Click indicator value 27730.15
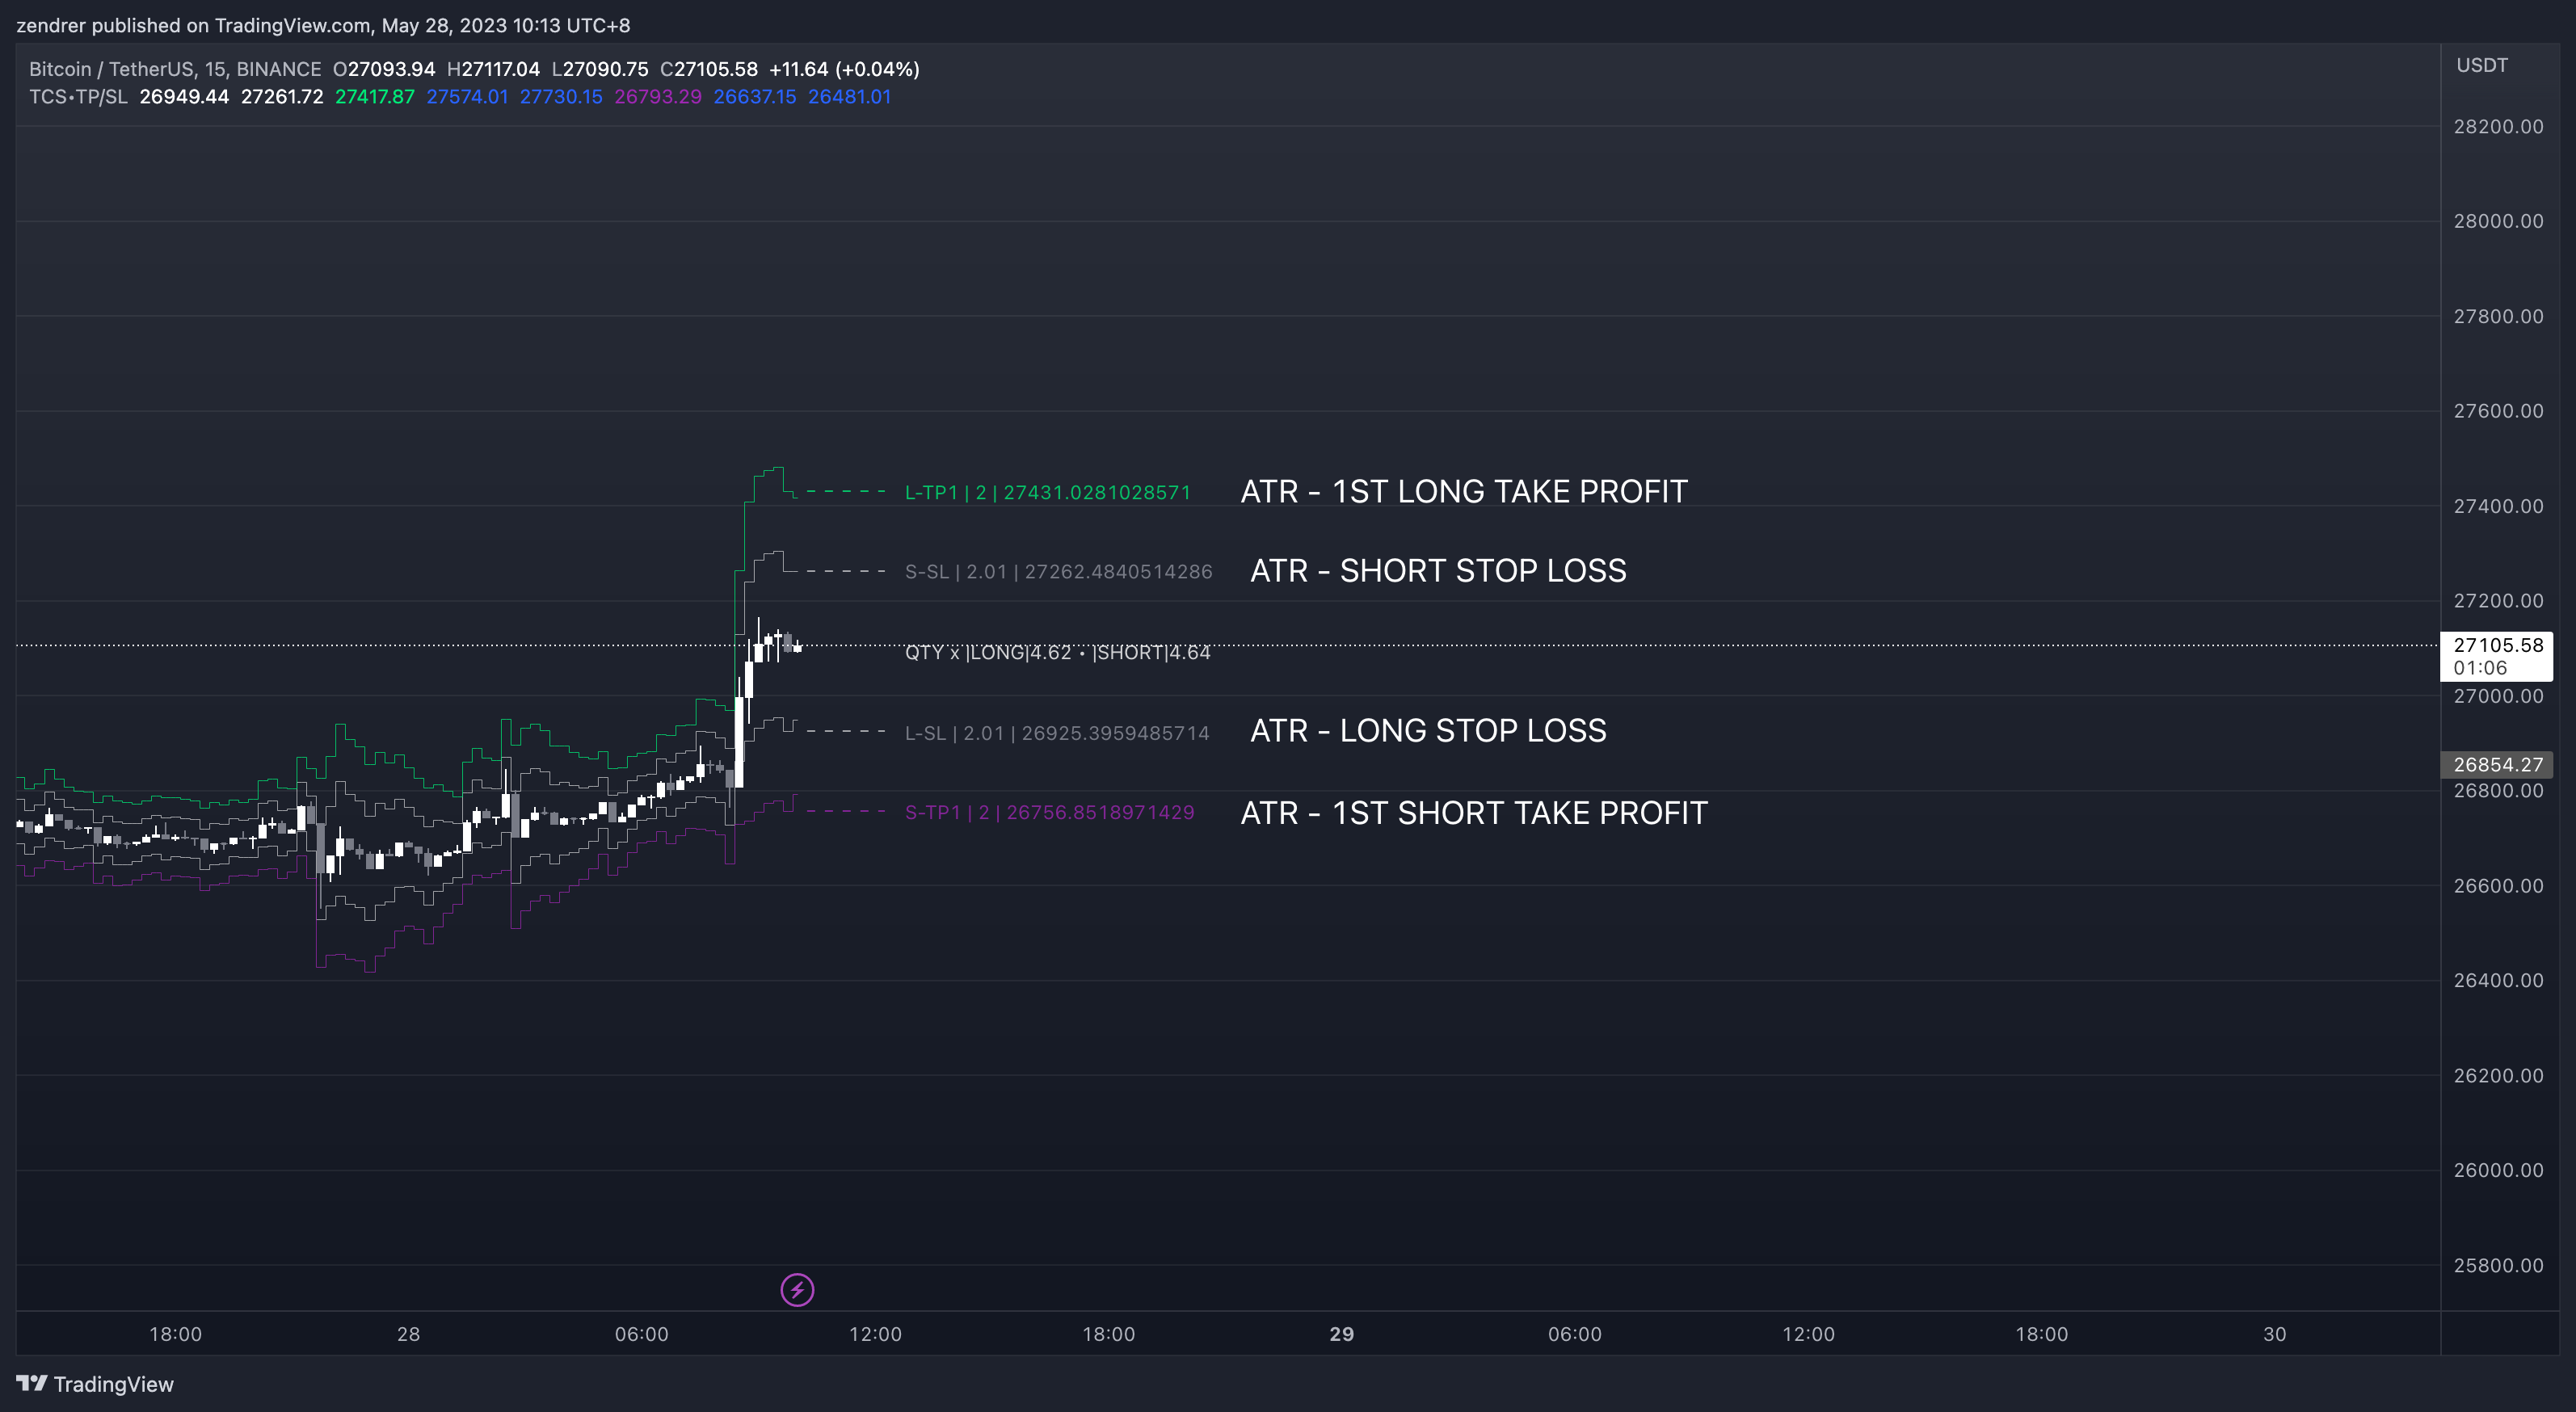Viewport: 2576px width, 1412px height. pos(561,97)
